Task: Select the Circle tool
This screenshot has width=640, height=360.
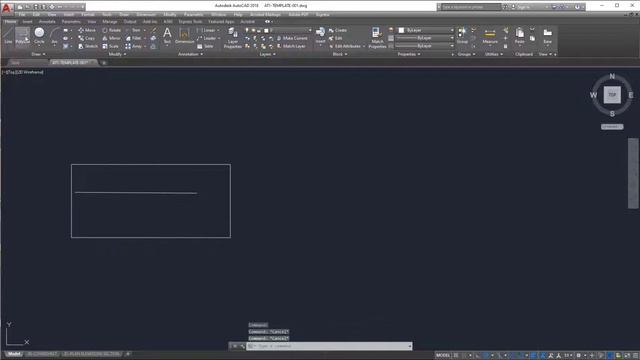Action: [x=39, y=36]
